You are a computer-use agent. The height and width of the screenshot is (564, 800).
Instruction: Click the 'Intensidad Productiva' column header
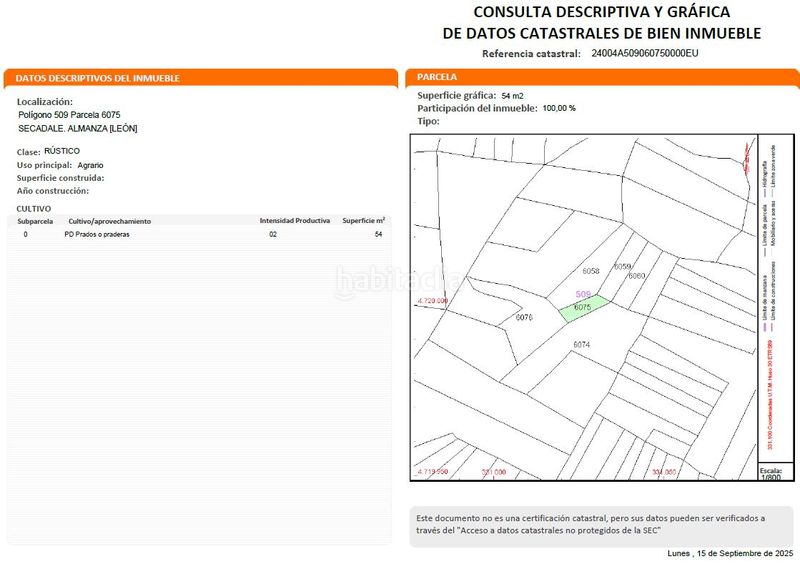[295, 221]
